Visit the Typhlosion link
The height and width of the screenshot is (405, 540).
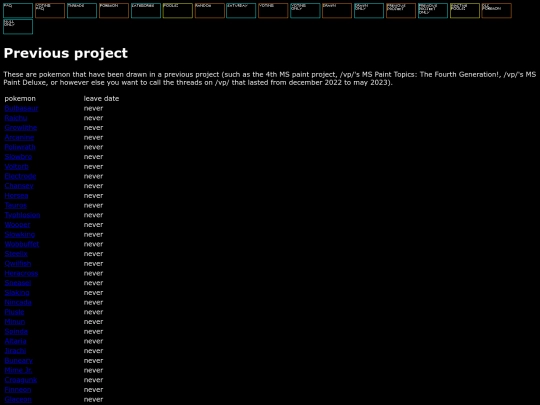tap(22, 215)
